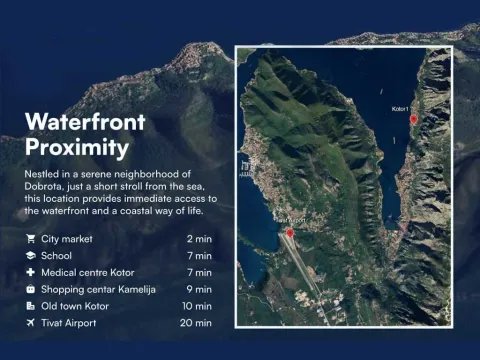Click the building icon beside Old town Kotor
Image resolution: width=480 pixels, height=360 pixels.
(x=31, y=306)
